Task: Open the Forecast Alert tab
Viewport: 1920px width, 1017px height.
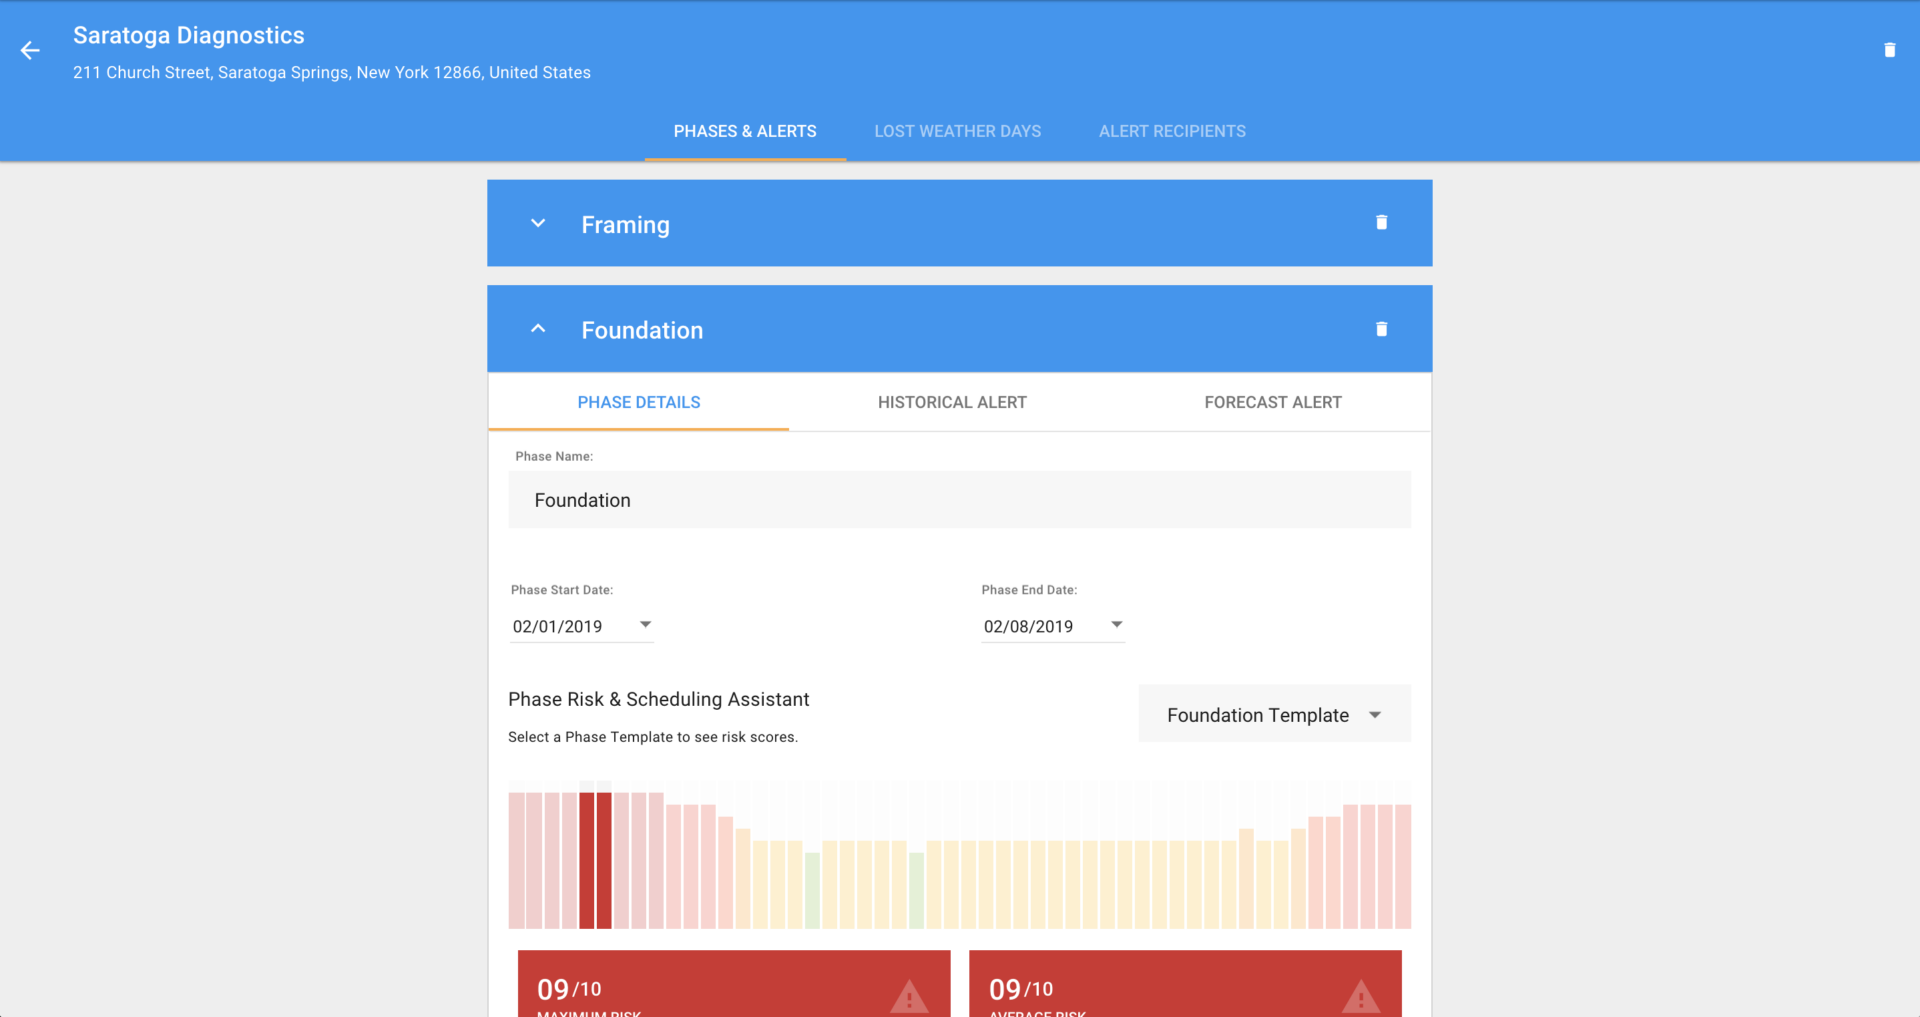Action: click(1272, 402)
